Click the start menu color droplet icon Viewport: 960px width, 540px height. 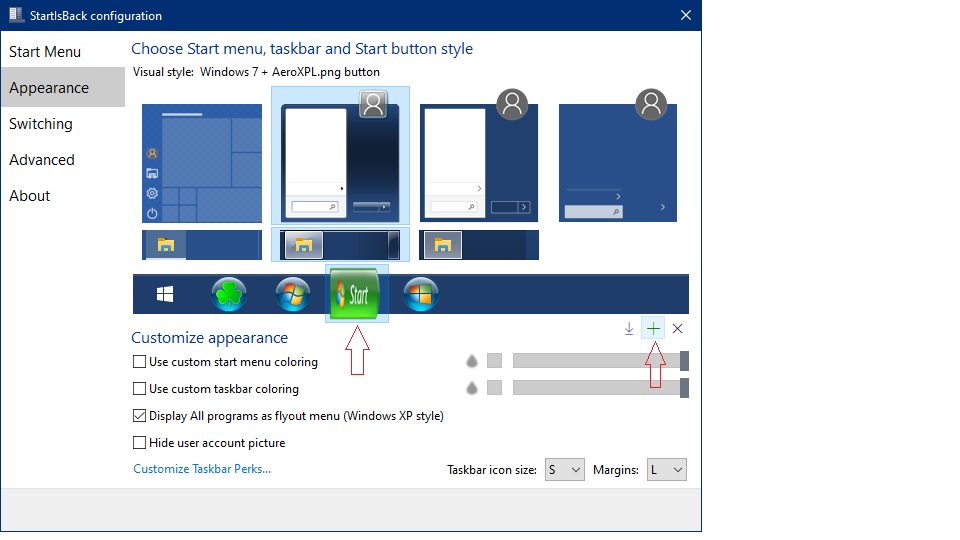coord(471,361)
